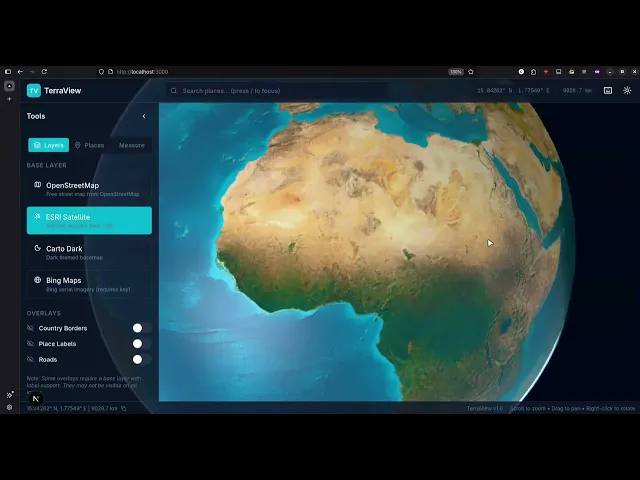Click the search magnifier icon

coord(174,91)
